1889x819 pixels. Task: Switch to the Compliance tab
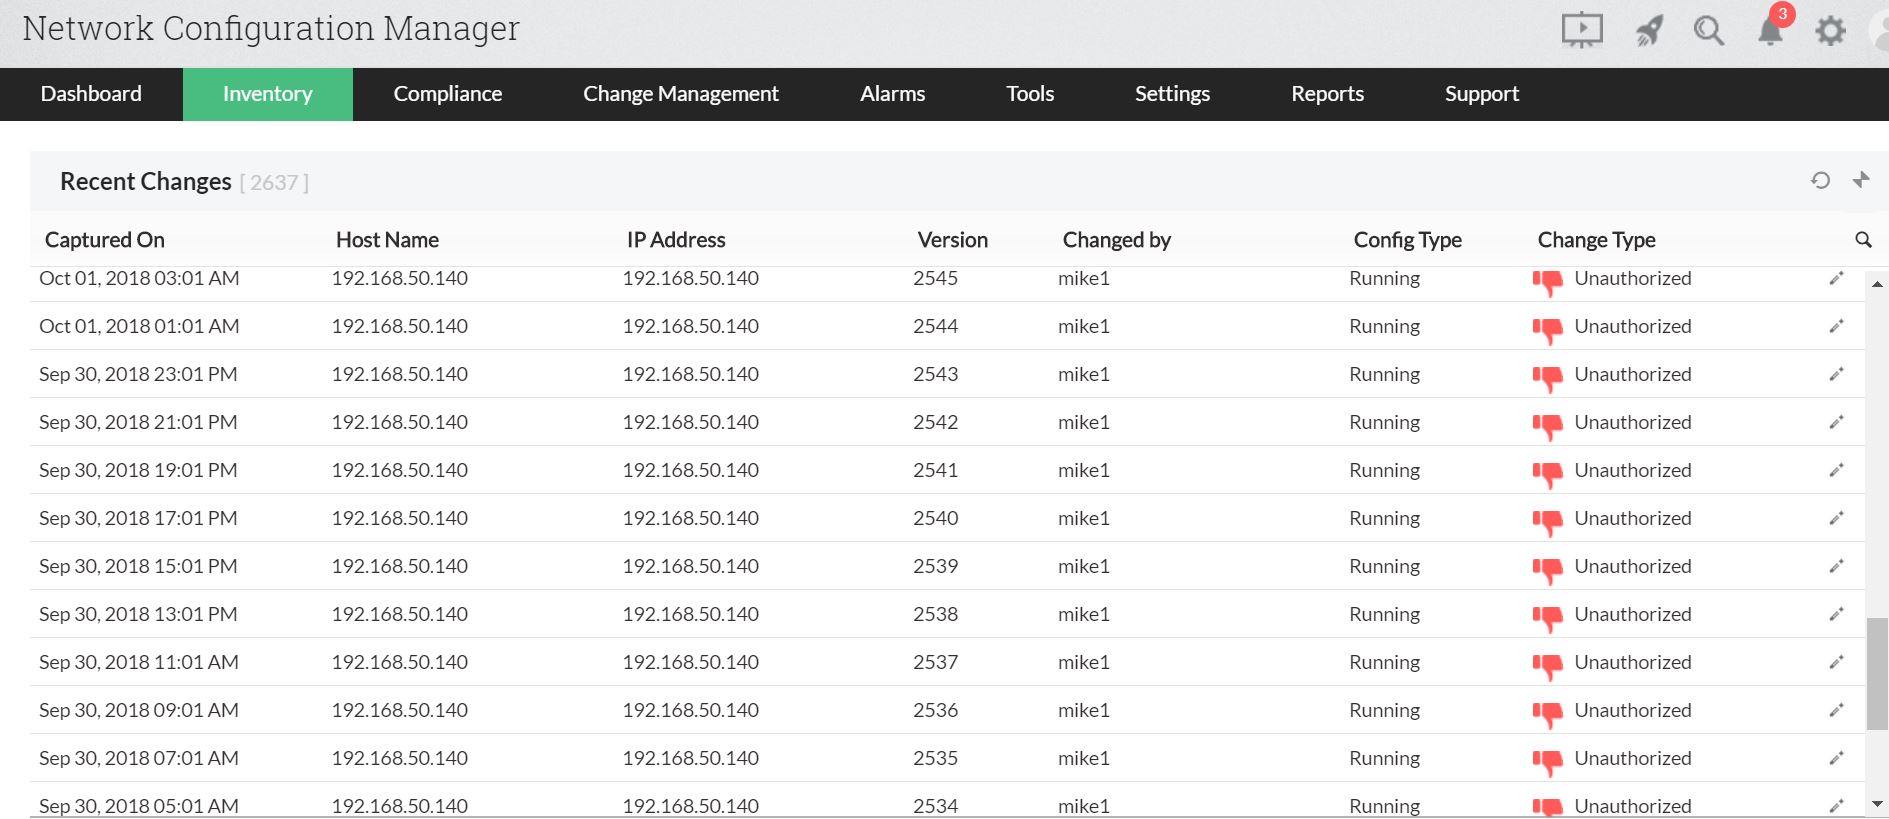click(447, 94)
